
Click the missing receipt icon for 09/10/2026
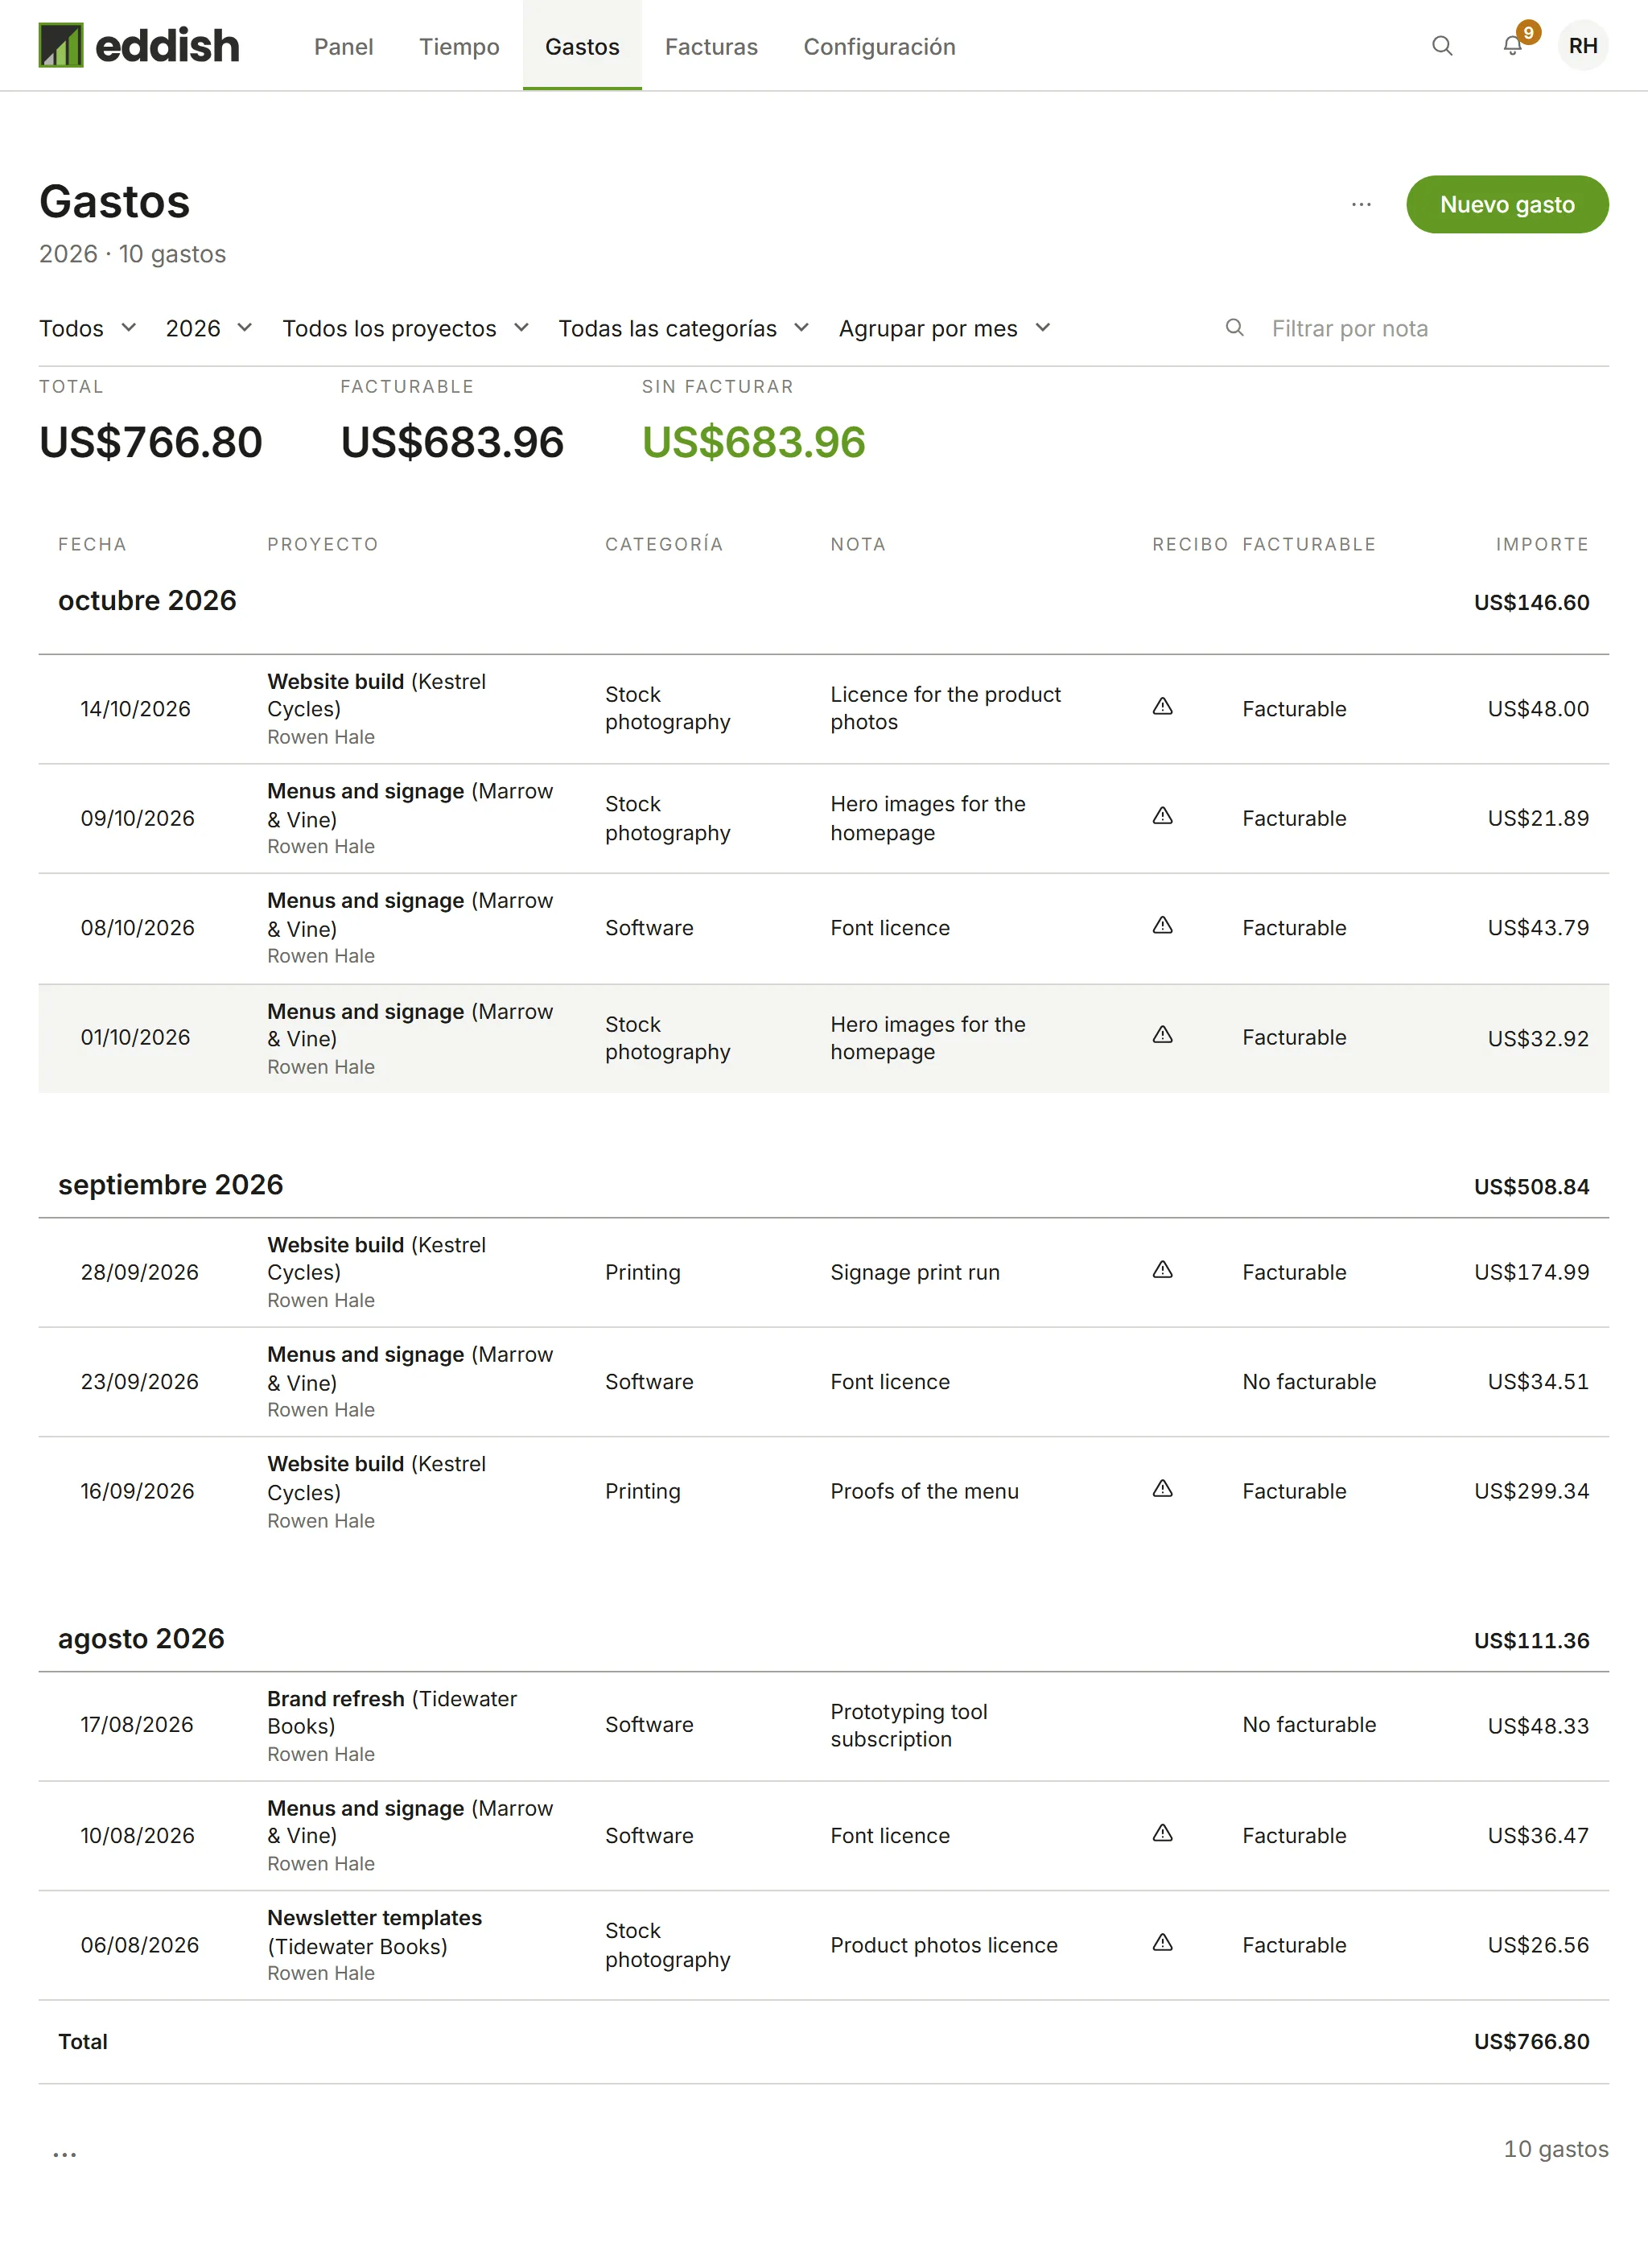(1162, 817)
